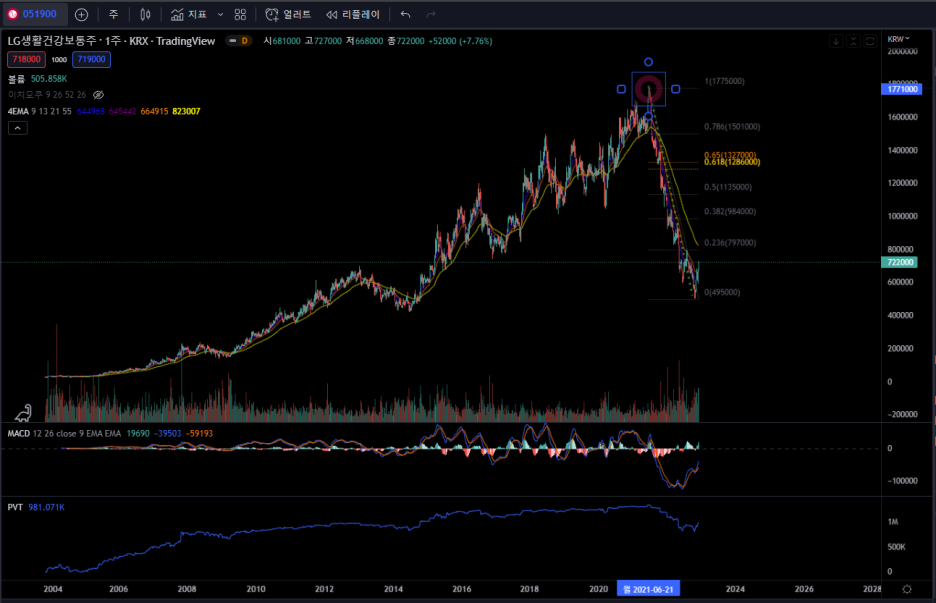Viewport: 936px width, 603px height.
Task: Open the indicator templates grid icon
Action: [x=240, y=14]
